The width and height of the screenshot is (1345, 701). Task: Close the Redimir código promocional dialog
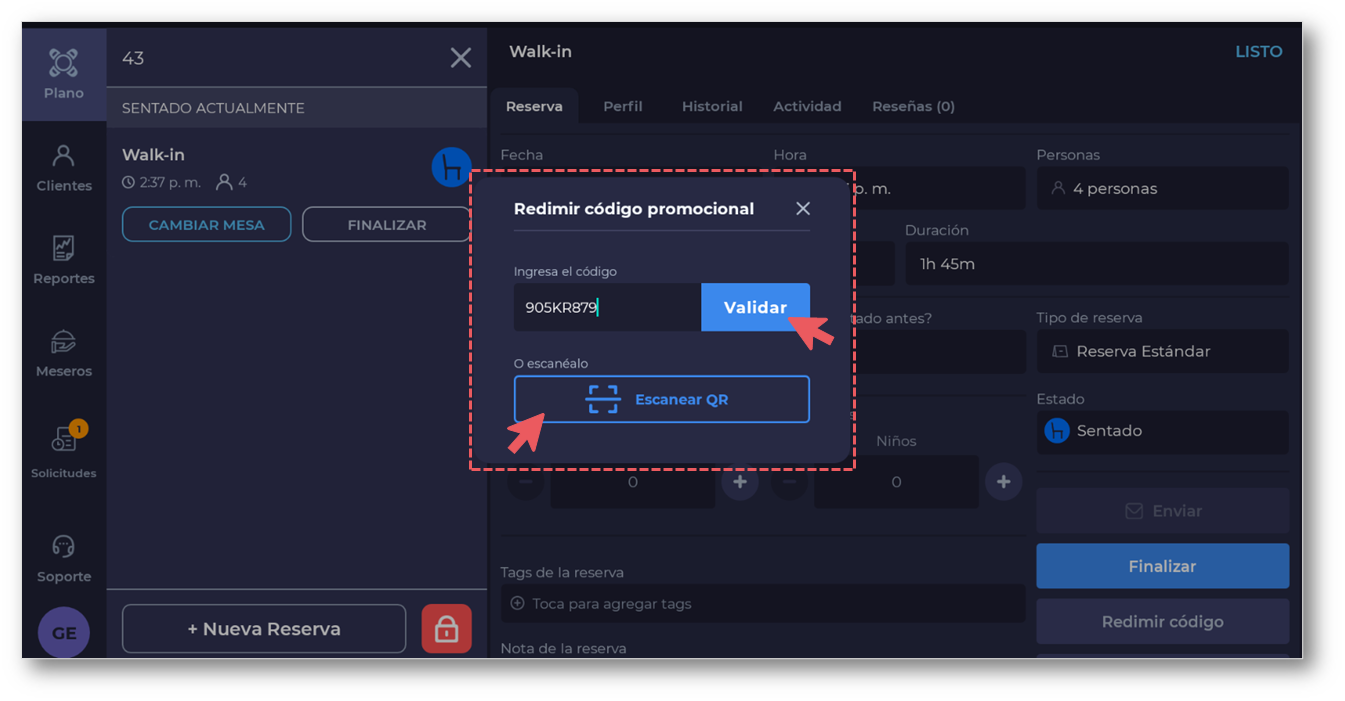802,209
